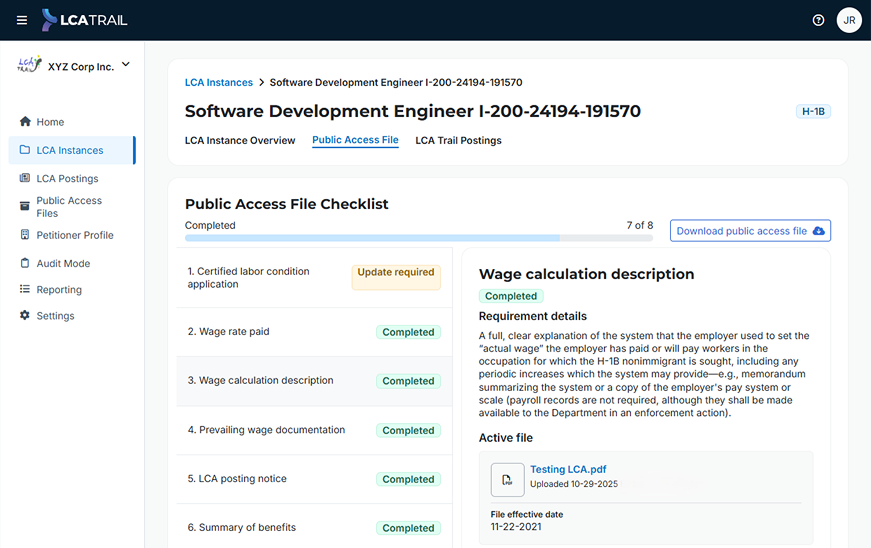Open the help question mark icon
Viewport: 871px width, 548px height.
tap(818, 21)
